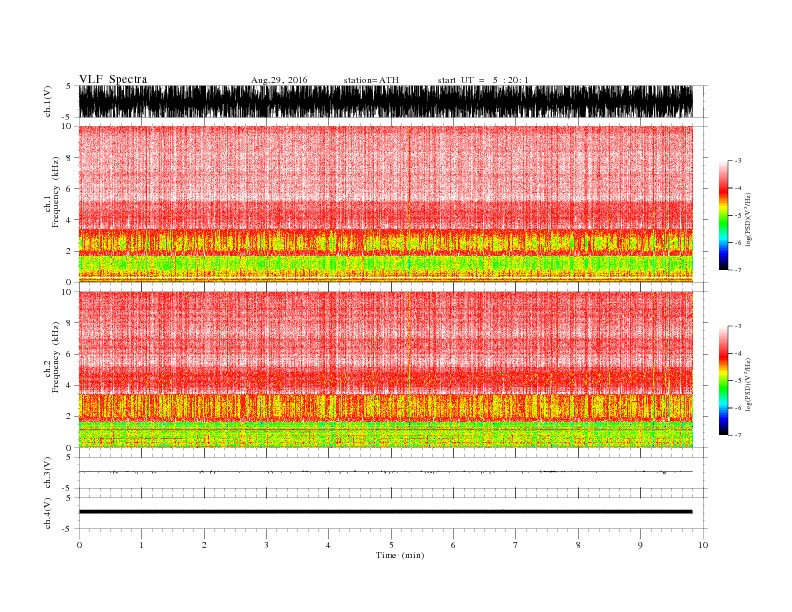Click the upper colorbar 'log(PSD)(V²/Hz)' label
Screen dimensions: 792x612
[x=748, y=219]
